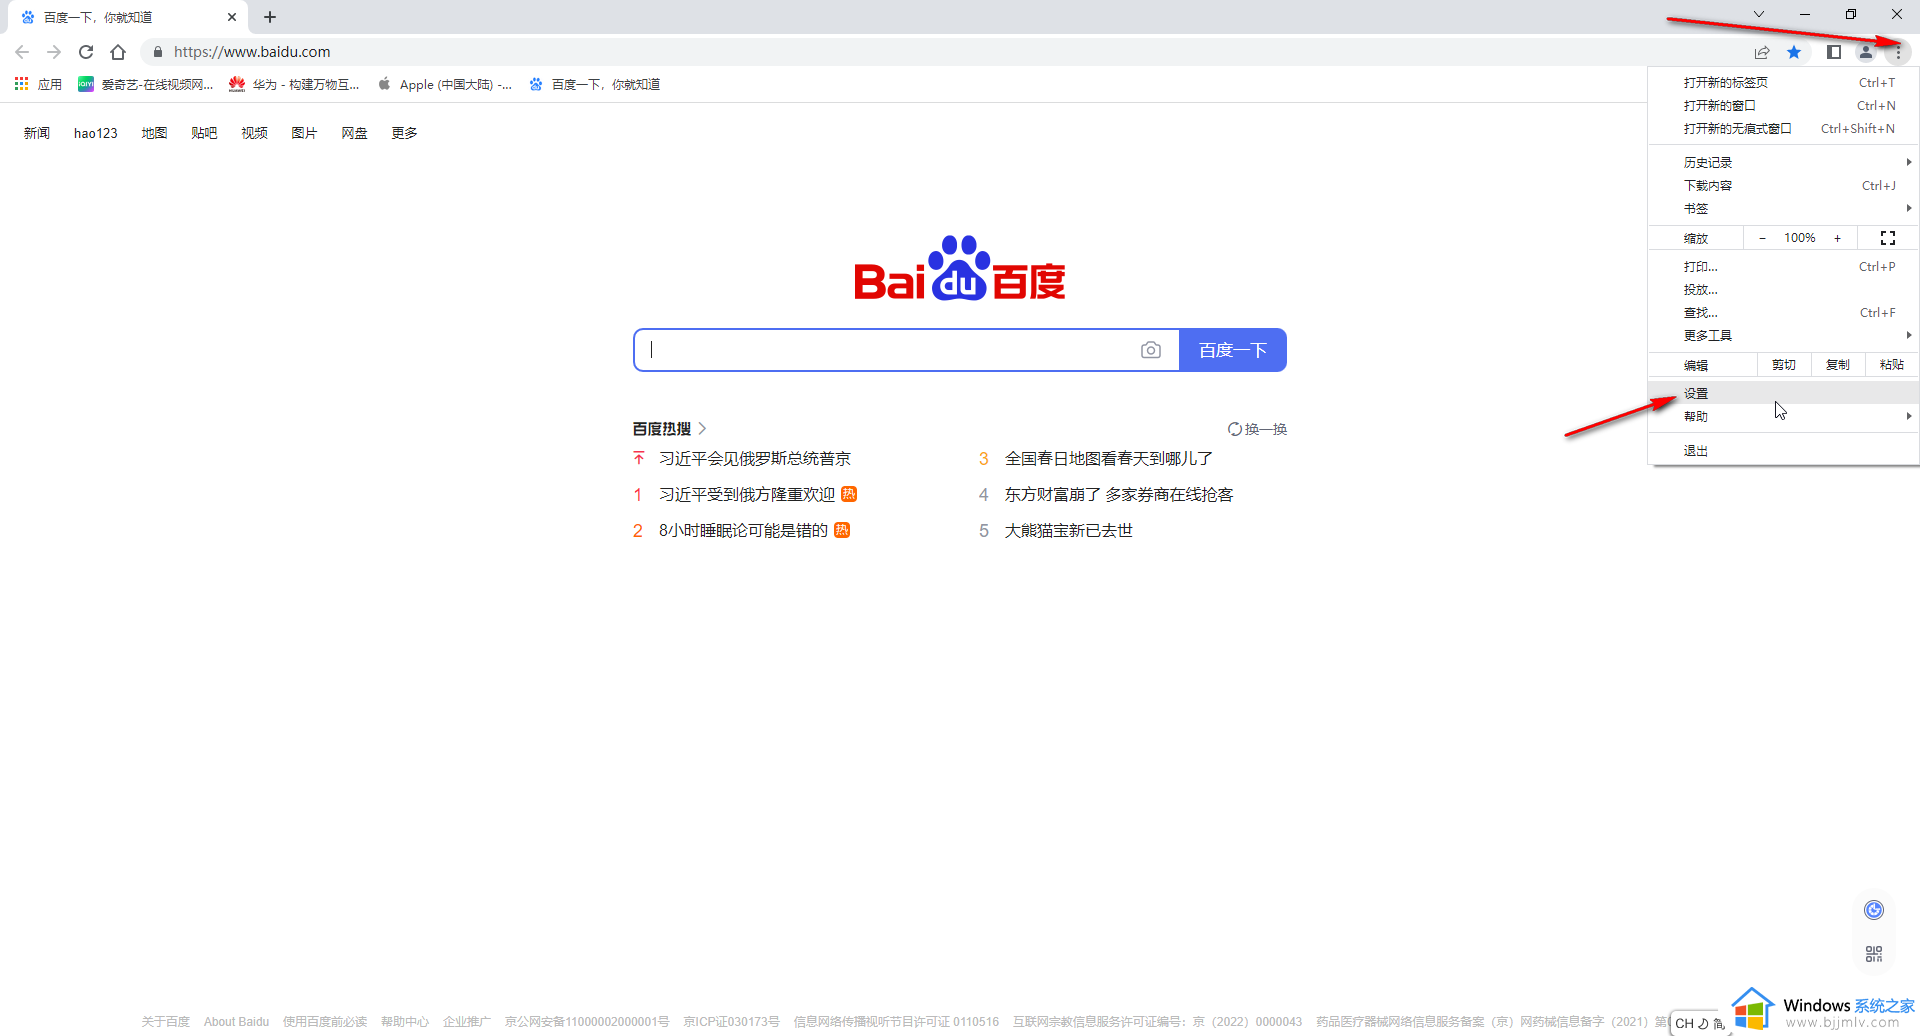1920x1036 pixels.
Task: Open the 新闻 link
Action: tap(37, 133)
